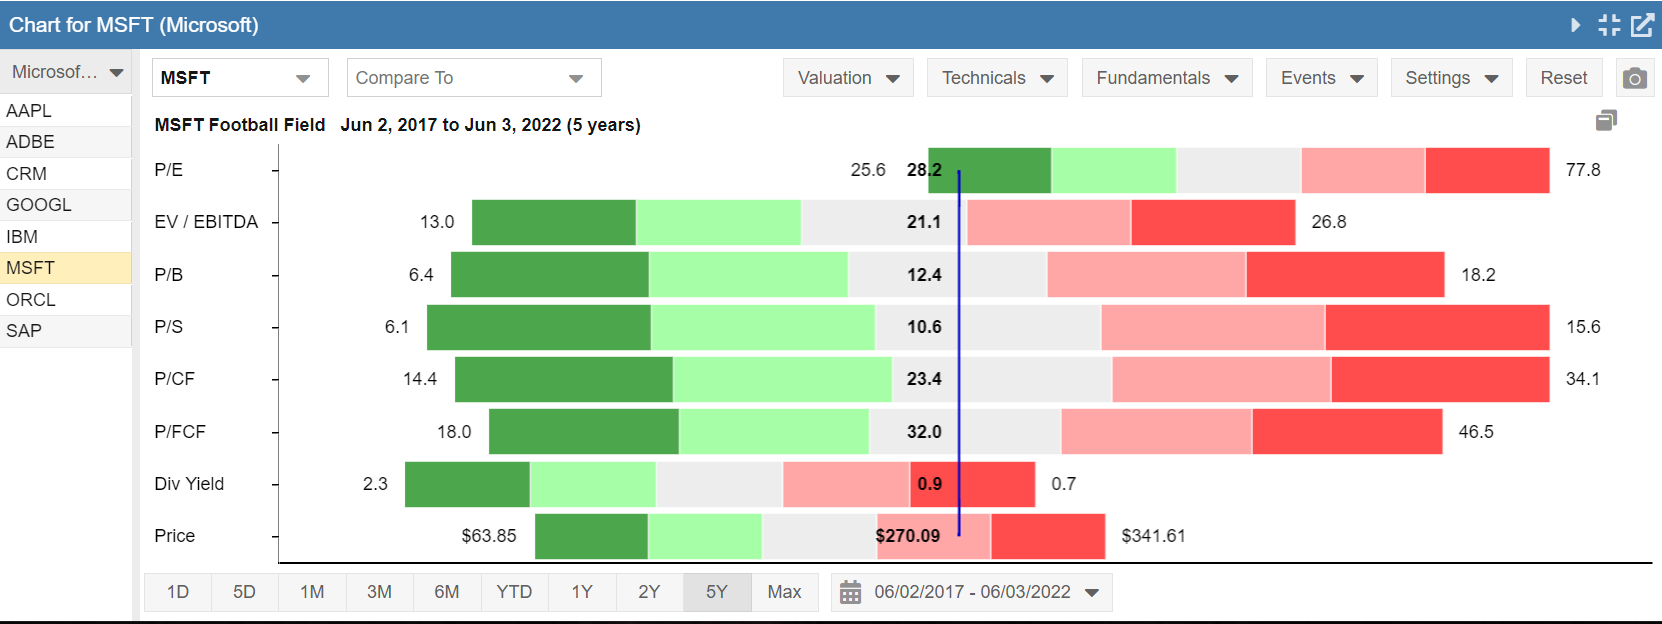The image size is (1662, 624).
Task: Select the 5D time range
Action: pos(244,592)
